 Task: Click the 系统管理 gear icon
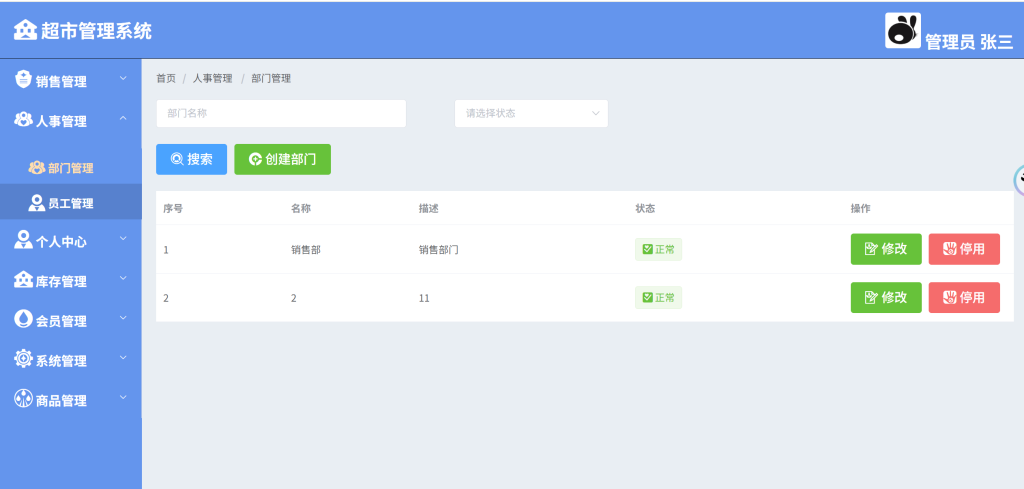pyautogui.click(x=23, y=360)
